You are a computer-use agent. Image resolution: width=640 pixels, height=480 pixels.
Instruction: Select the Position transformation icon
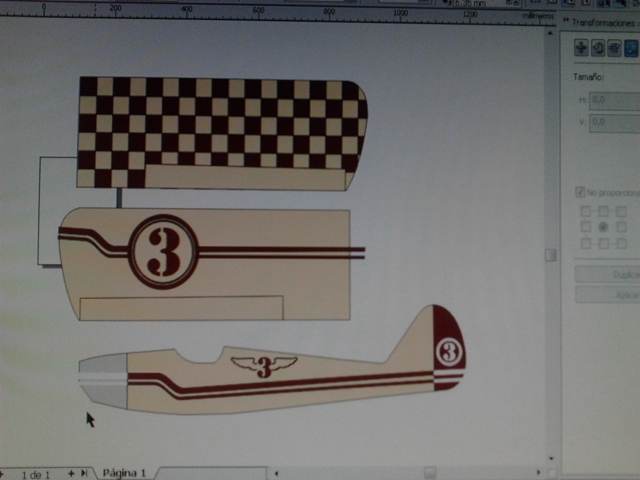click(x=581, y=47)
